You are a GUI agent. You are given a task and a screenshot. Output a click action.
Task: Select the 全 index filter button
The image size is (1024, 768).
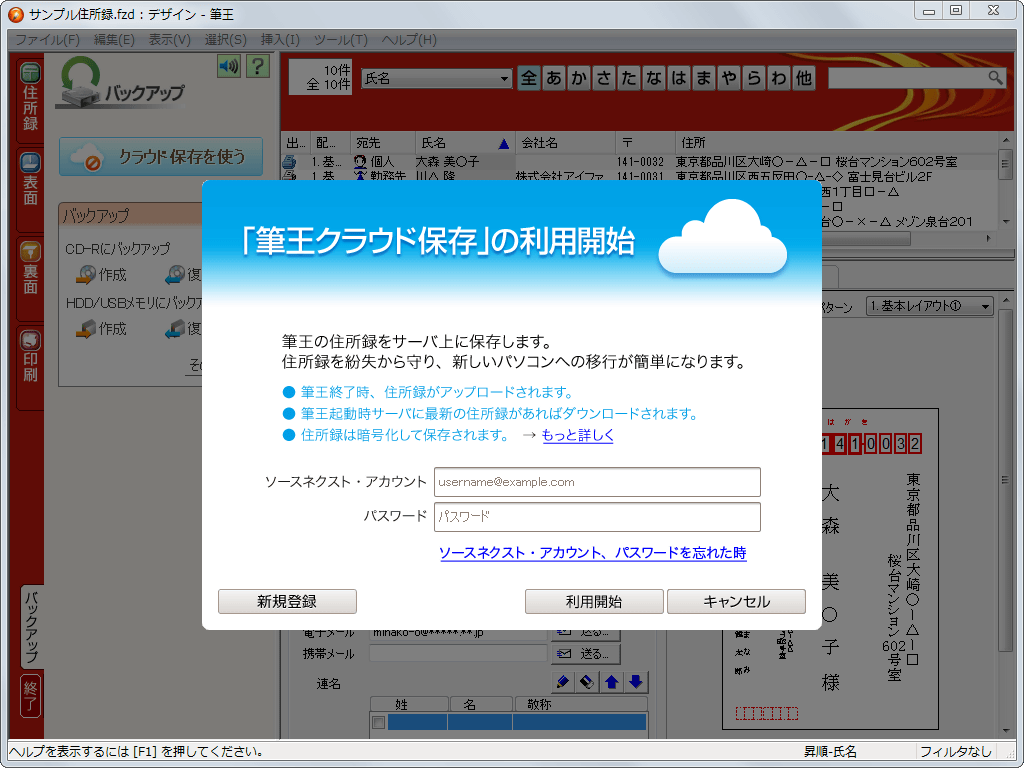pos(529,78)
